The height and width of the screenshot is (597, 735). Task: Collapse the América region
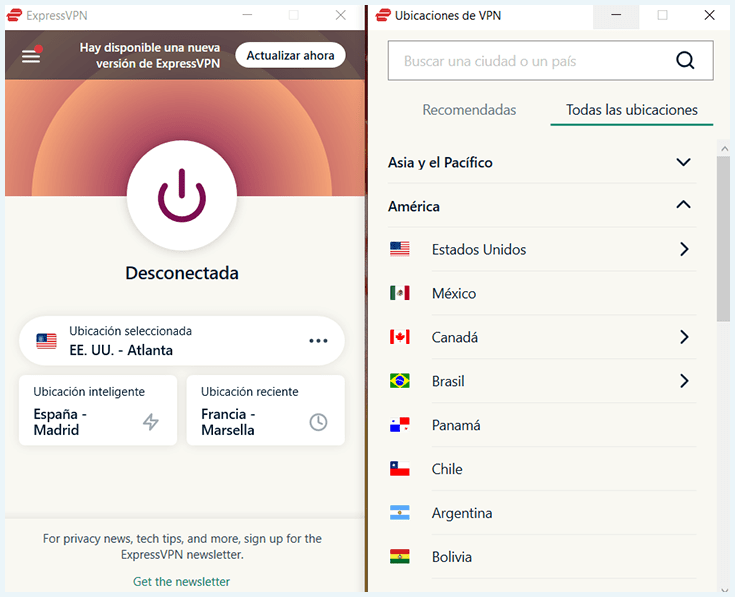tap(542, 206)
